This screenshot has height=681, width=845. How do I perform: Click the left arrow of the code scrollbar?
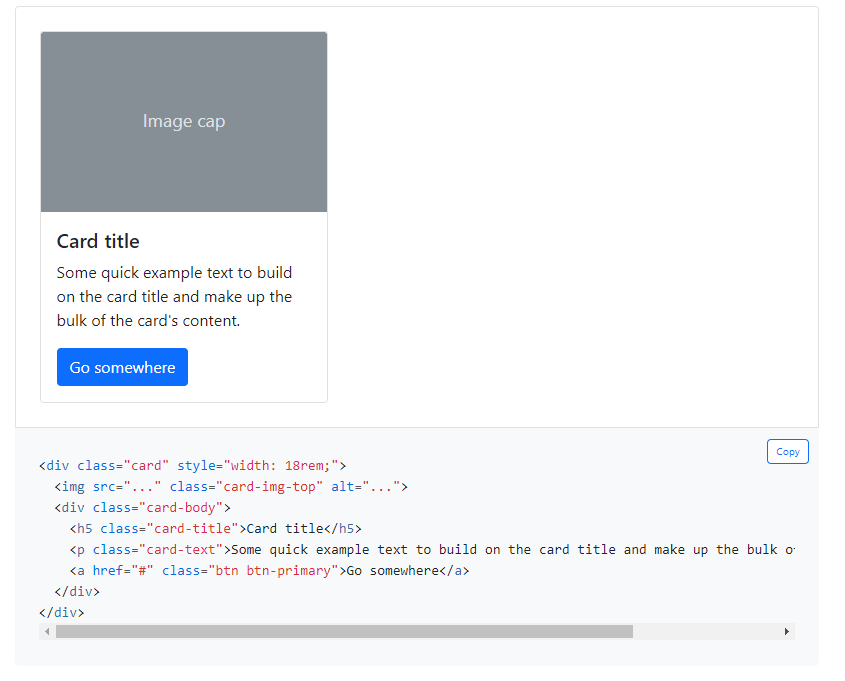tap(49, 631)
